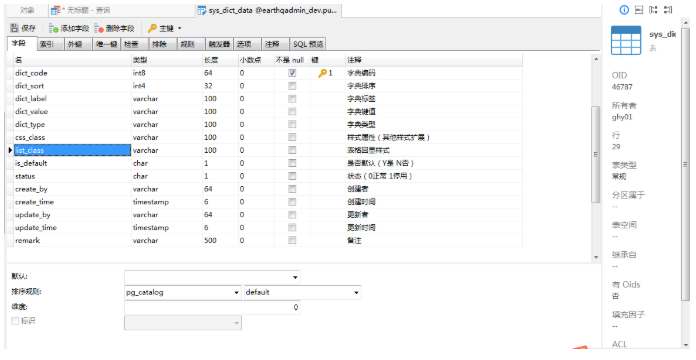The height and width of the screenshot is (360, 696).
Task: Select the dict_code field name
Action: pos(31,73)
